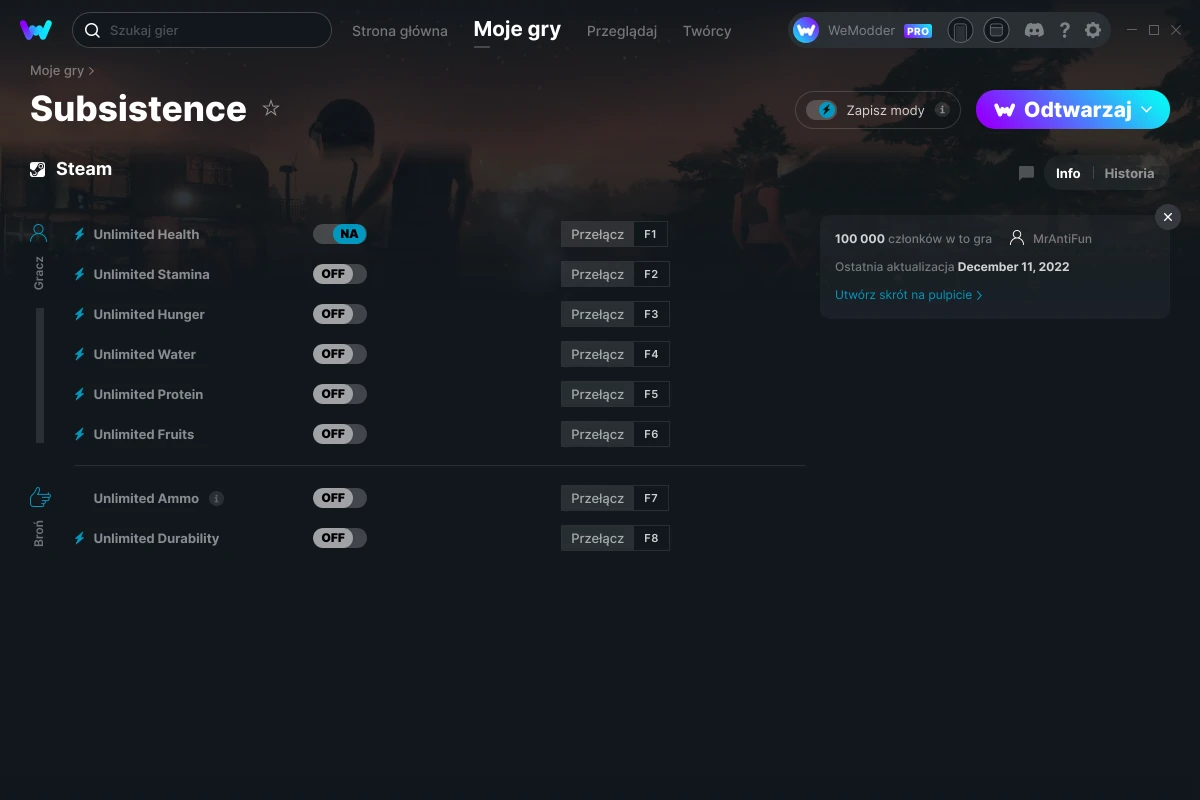This screenshot has height=800, width=1200.
Task: Click the lightning icon beside Unlimited Fruits
Action: point(80,434)
